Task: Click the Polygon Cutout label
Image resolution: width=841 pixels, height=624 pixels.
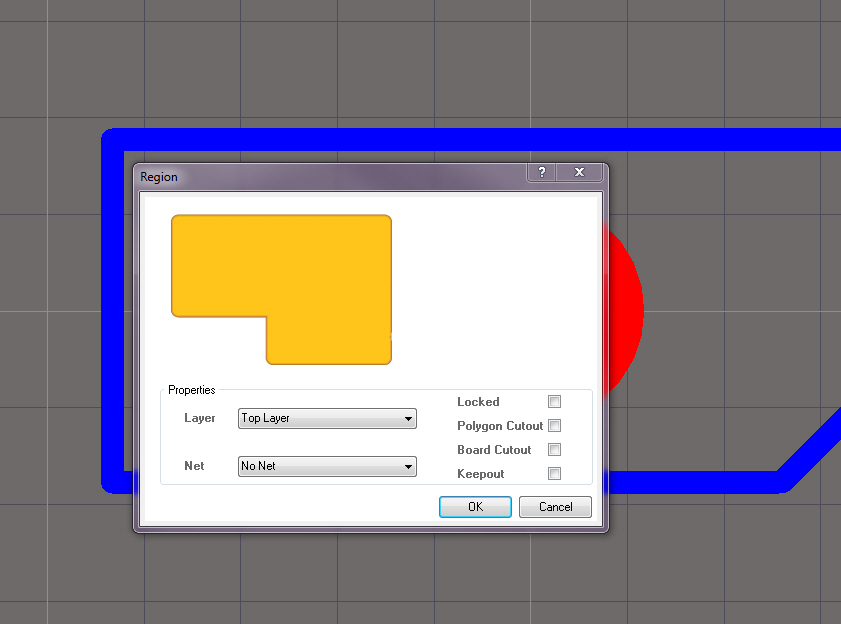Action: tap(500, 426)
